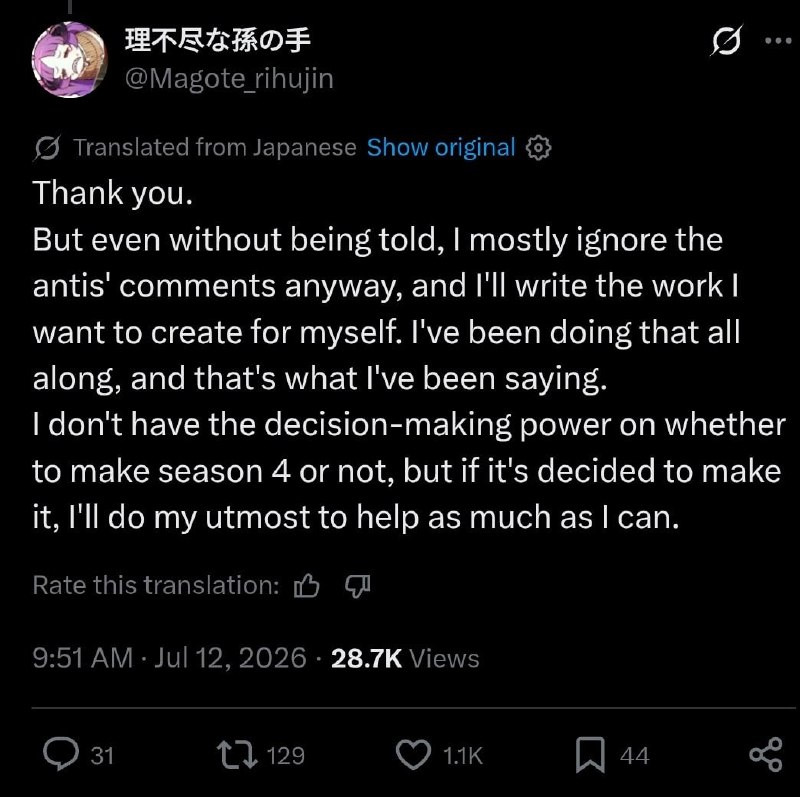This screenshot has height=797, width=800.
Task: Open the 9:51 AM · Jul 12, 2026 timestamp
Action: 169,658
